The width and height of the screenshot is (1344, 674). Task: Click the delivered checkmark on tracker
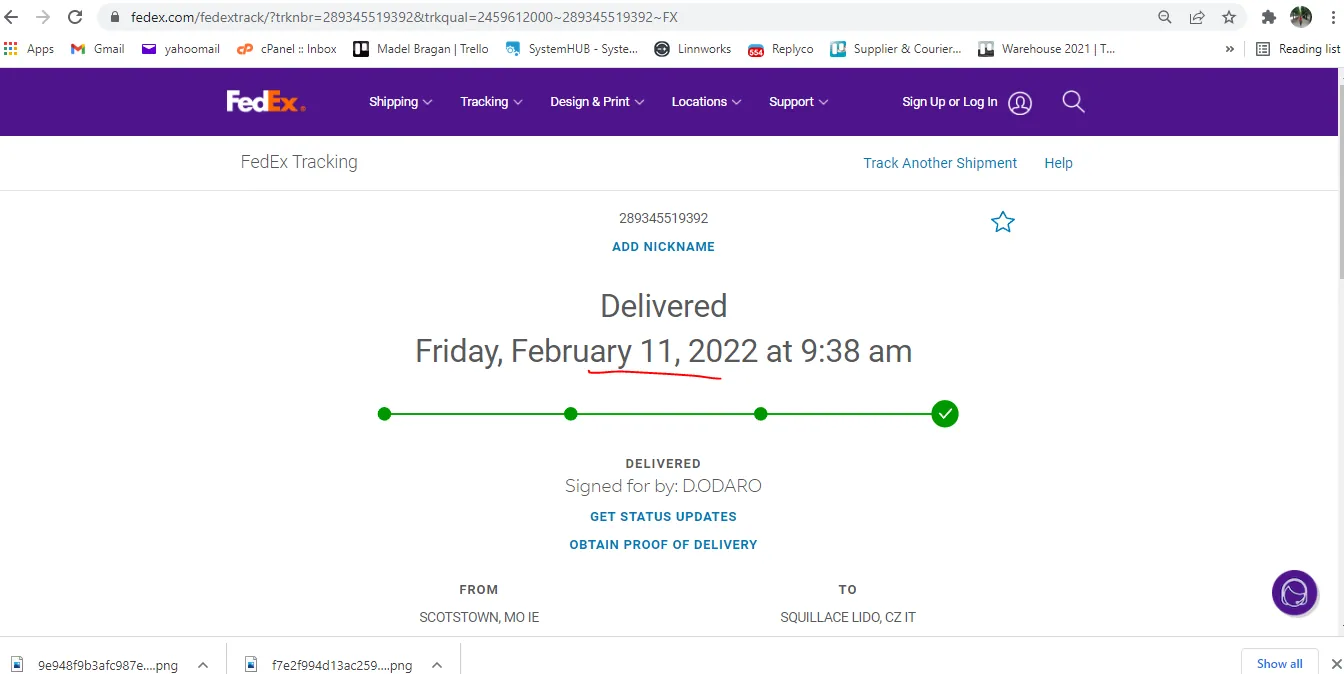pos(945,413)
